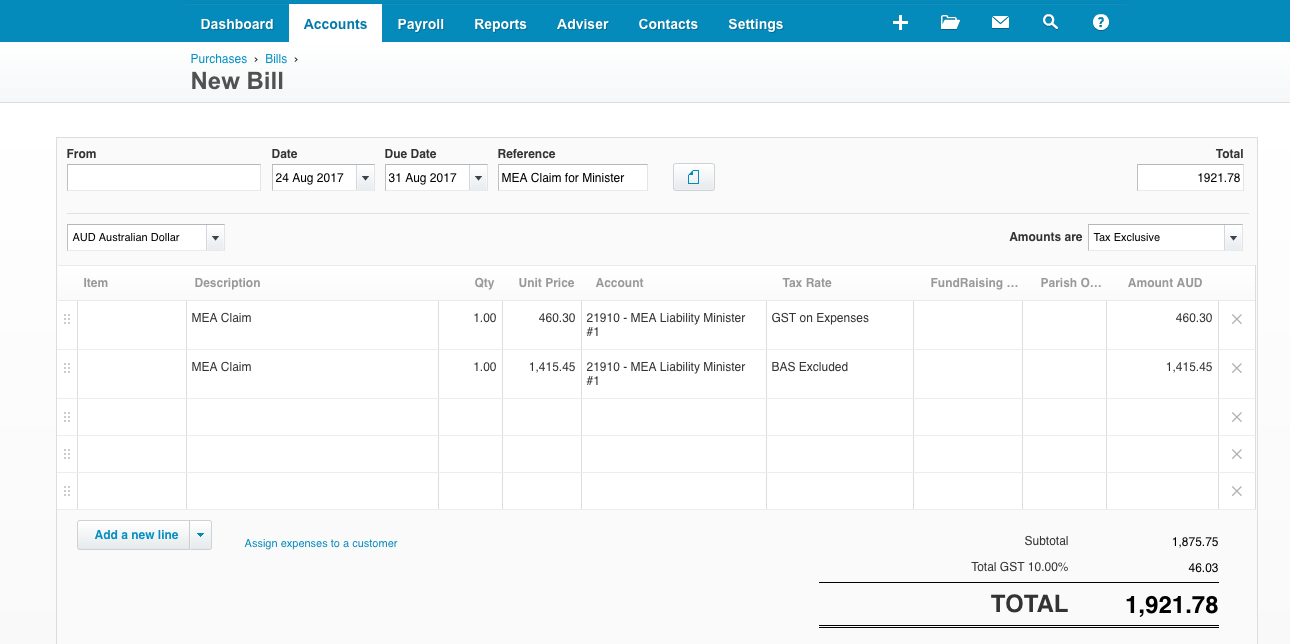Click the Total field showing 1921.78
The width and height of the screenshot is (1290, 644).
[1190, 178]
